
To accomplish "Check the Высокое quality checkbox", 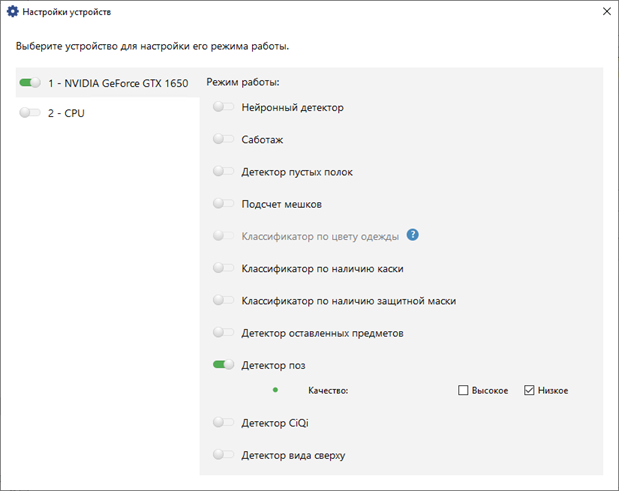I will [464, 390].
